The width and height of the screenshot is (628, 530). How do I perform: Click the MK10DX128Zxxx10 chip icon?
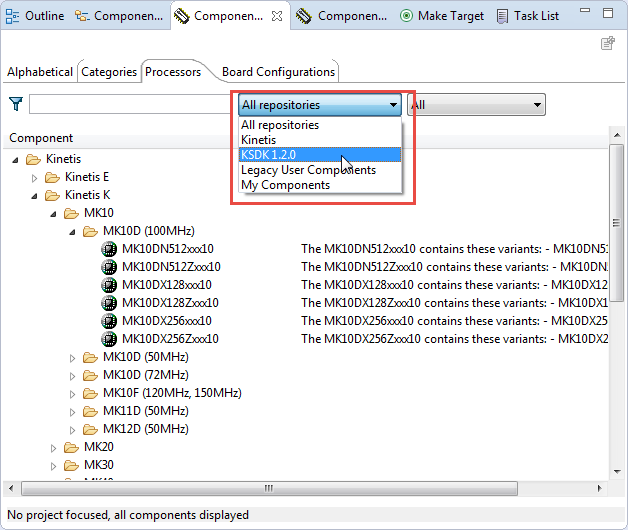109,303
